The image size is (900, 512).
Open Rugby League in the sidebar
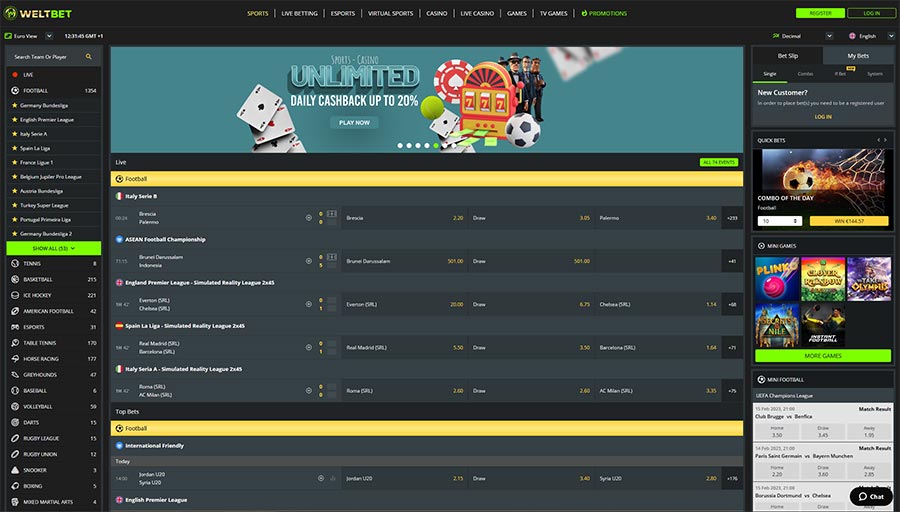[53, 439]
